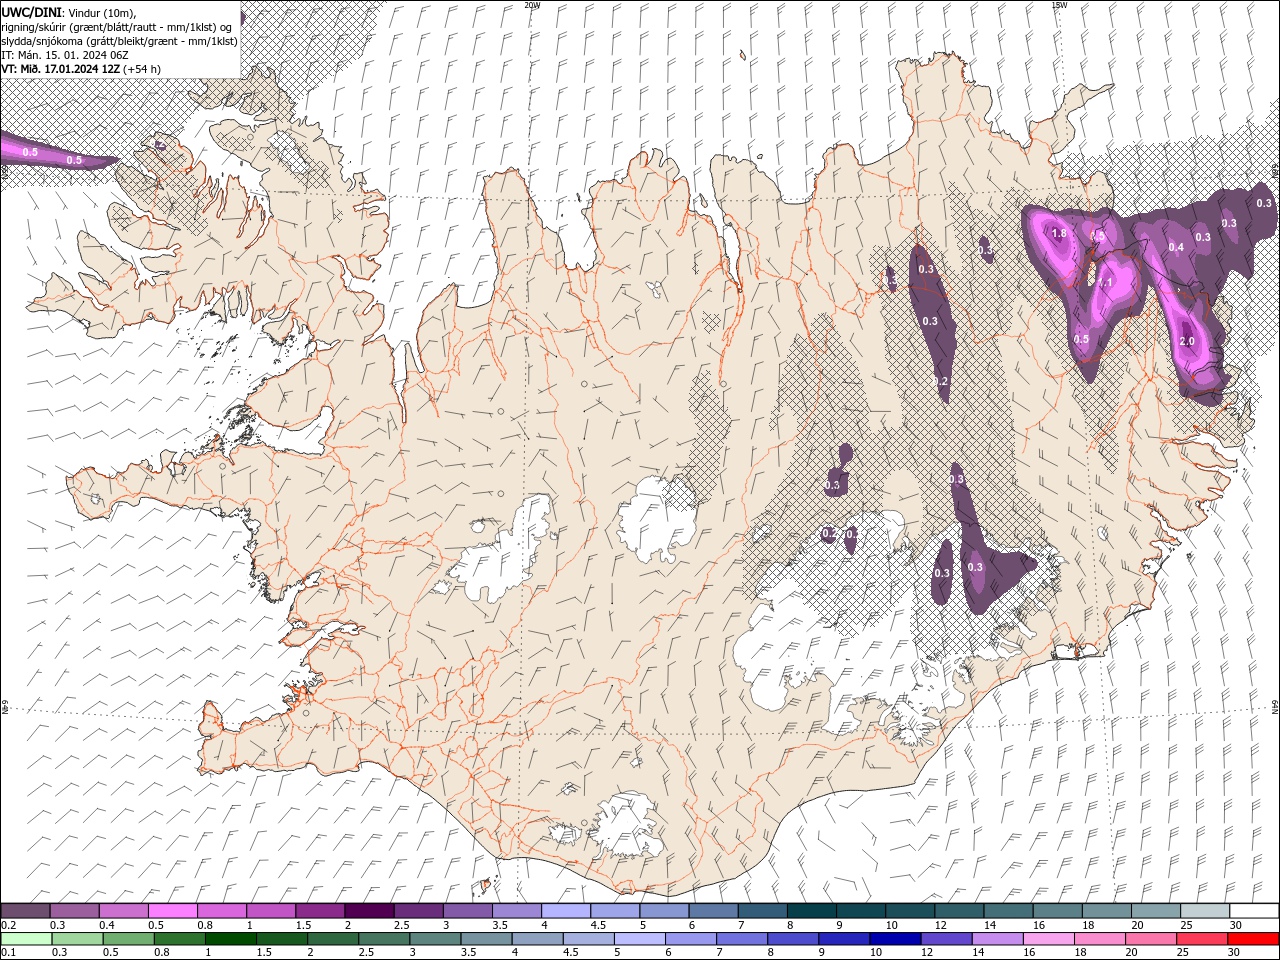Pick the pale green 0.1 swatch, lower scale
This screenshot has height=960, width=1280.
(26, 939)
